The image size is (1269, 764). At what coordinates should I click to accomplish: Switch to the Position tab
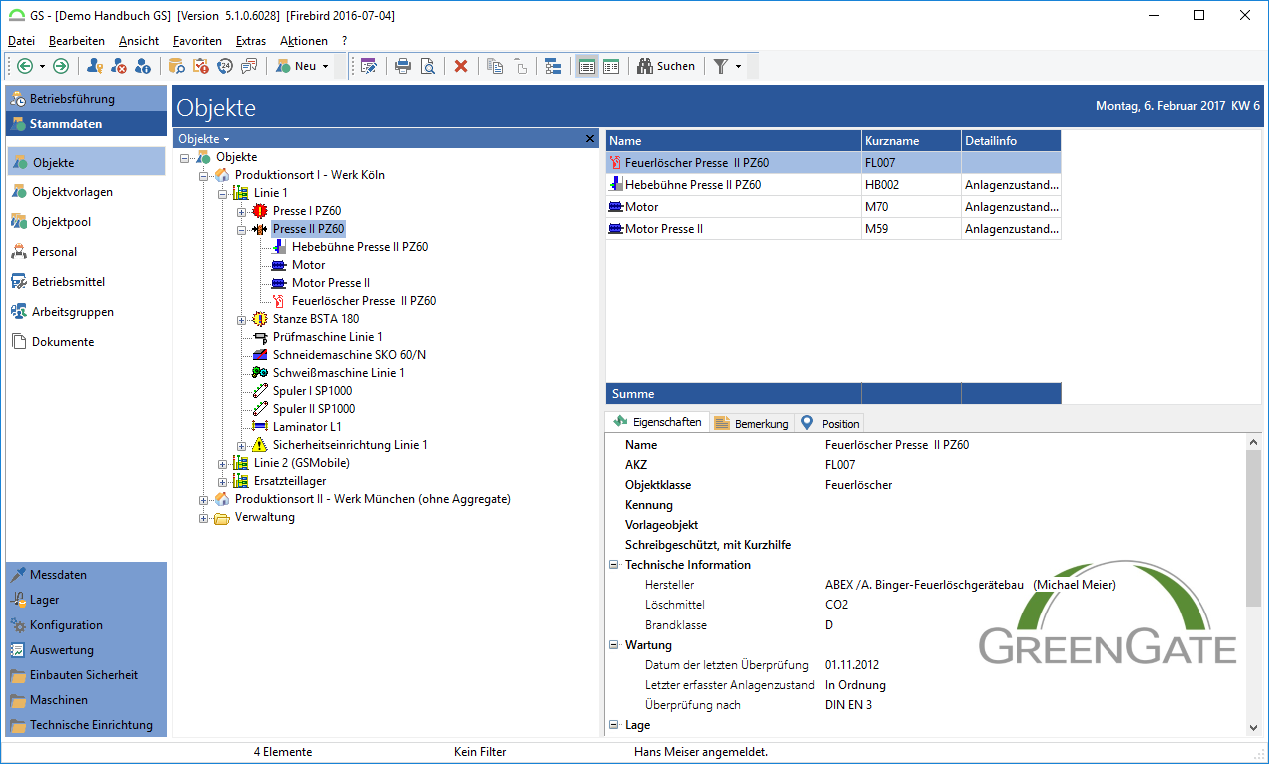click(x=830, y=423)
